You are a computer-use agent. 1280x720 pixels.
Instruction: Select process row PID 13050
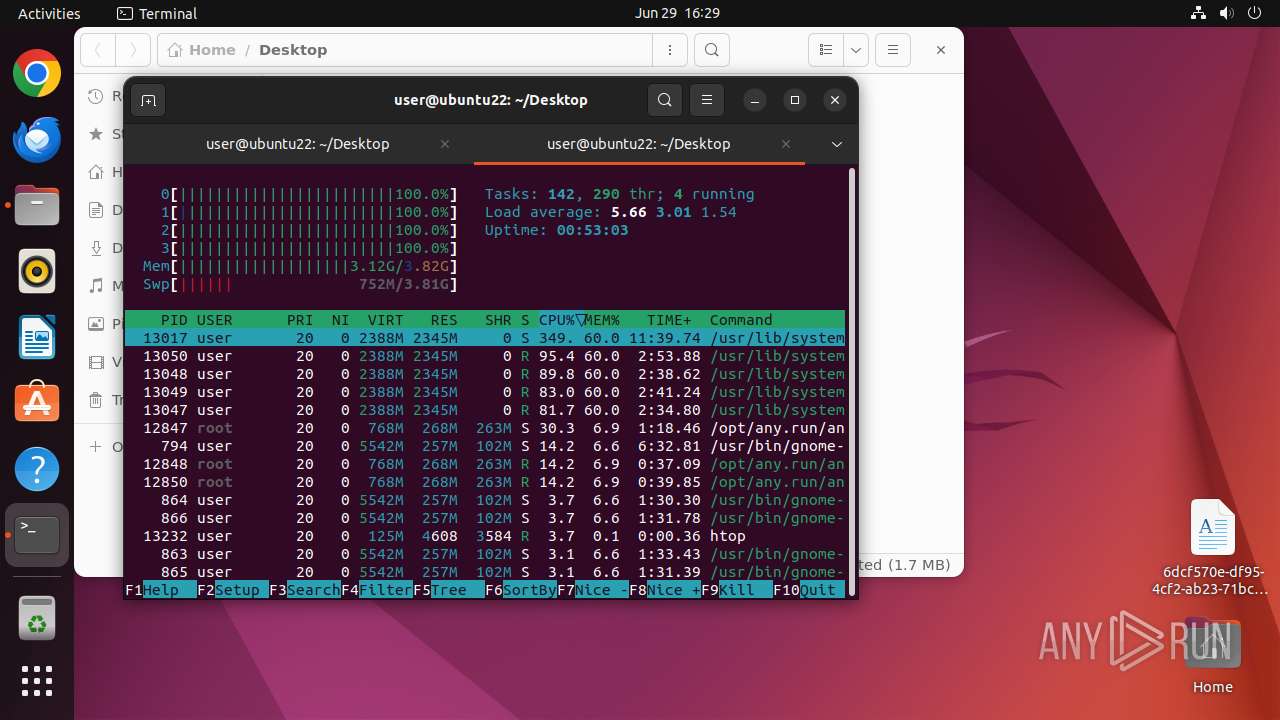point(485,356)
